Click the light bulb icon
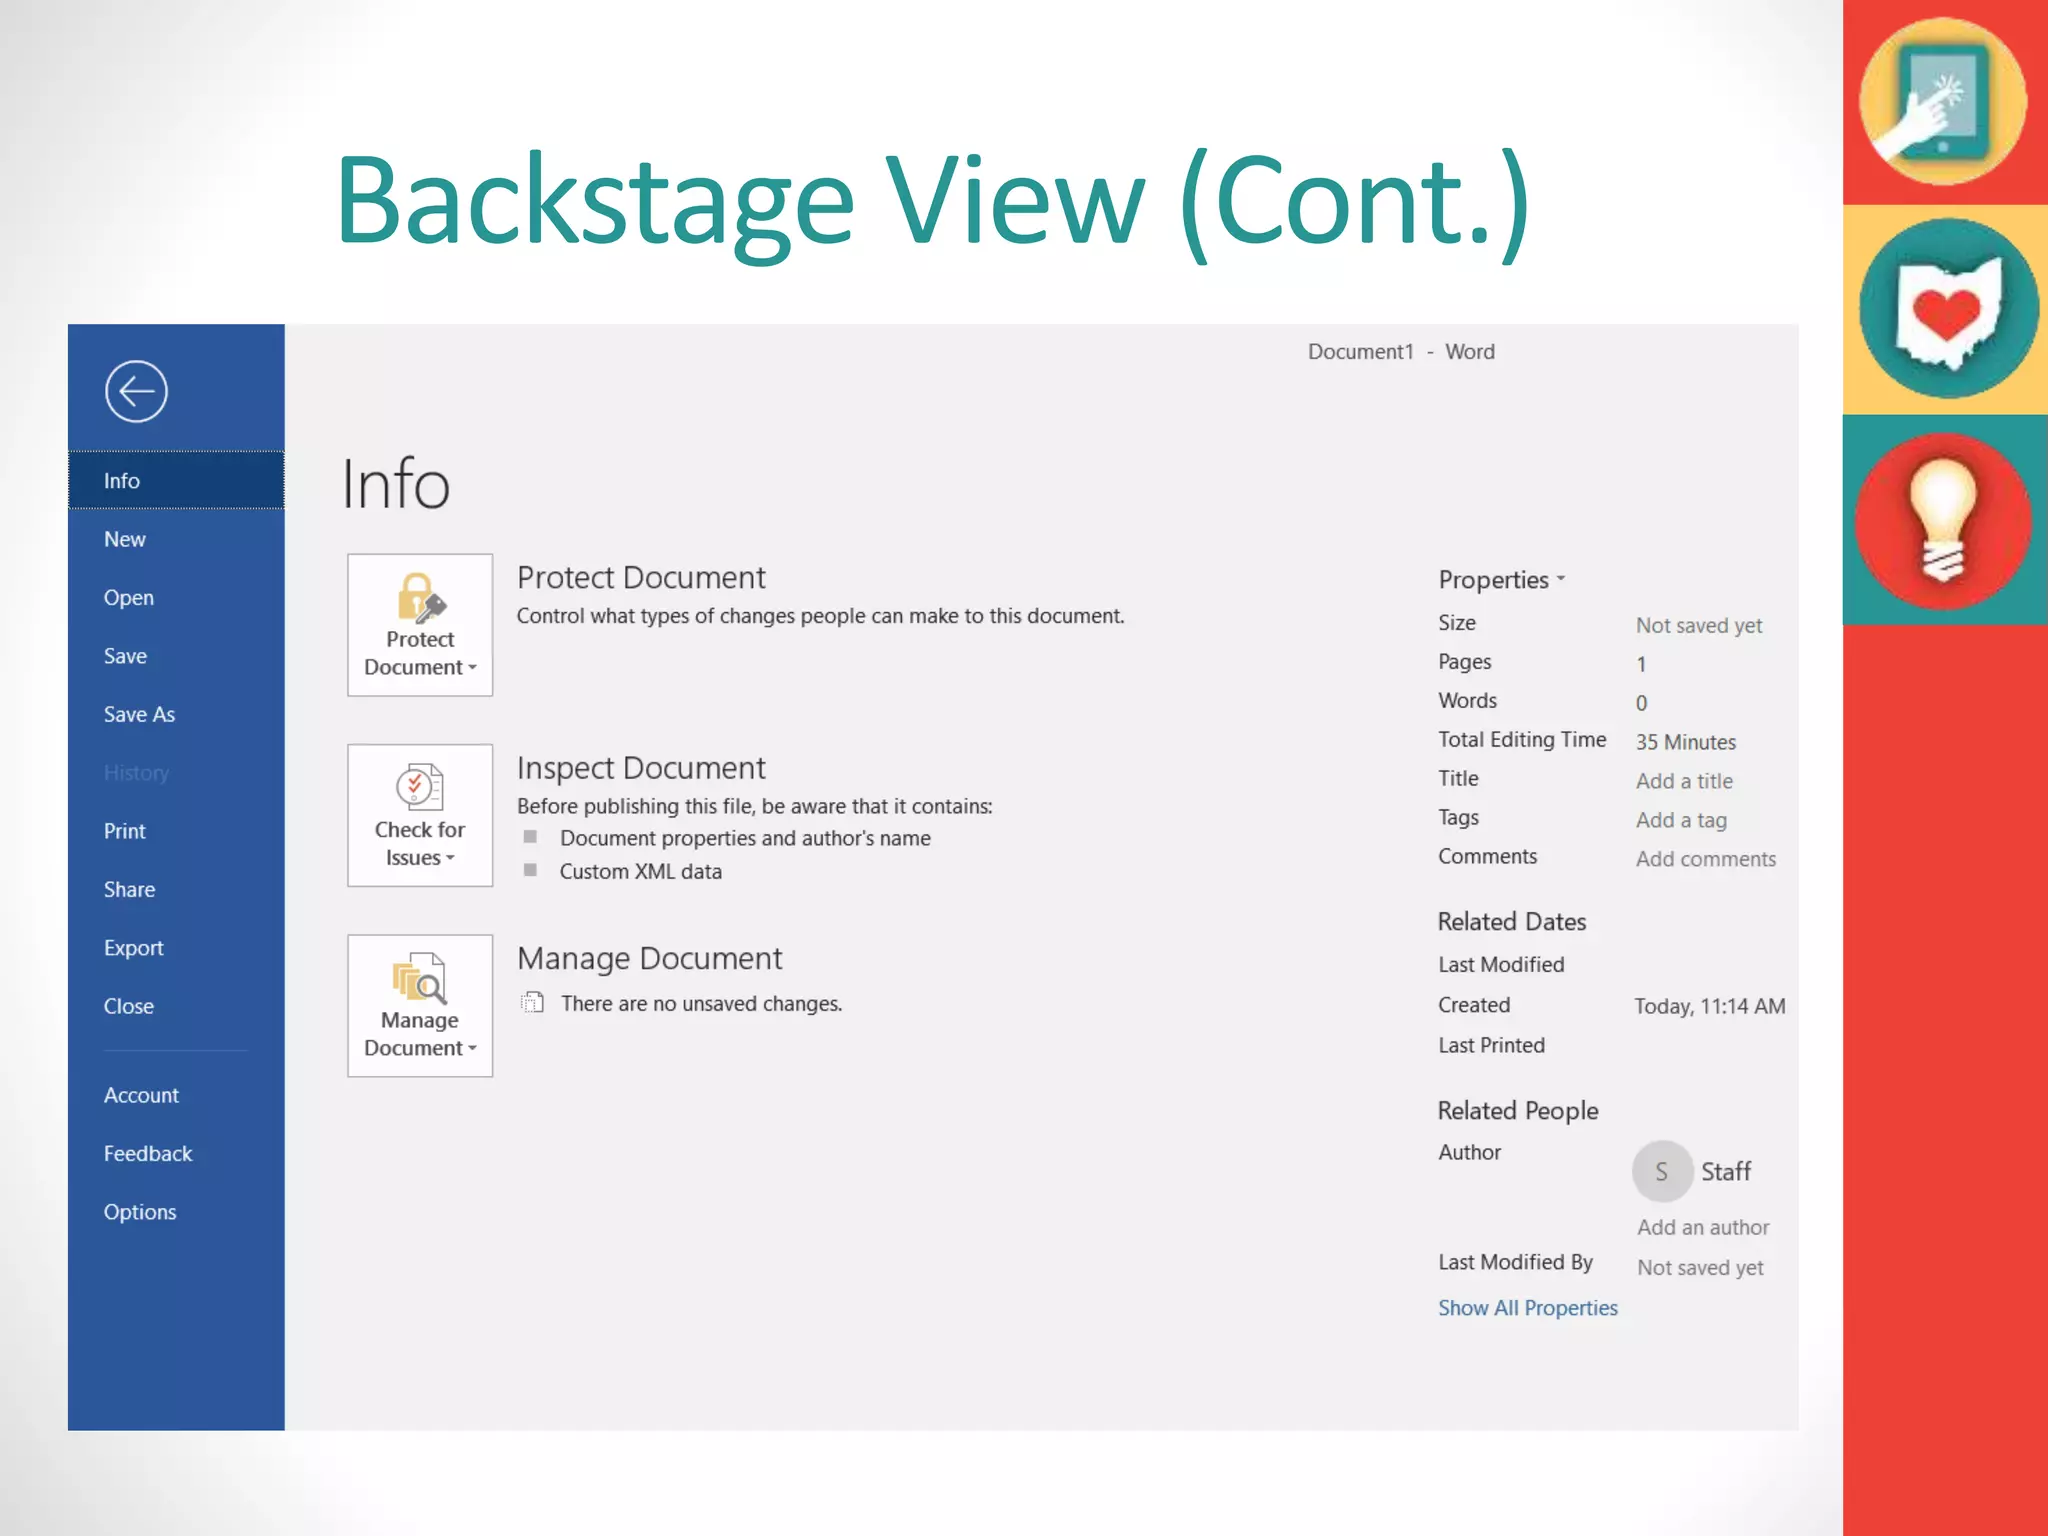The image size is (2048, 1536). (x=1942, y=521)
